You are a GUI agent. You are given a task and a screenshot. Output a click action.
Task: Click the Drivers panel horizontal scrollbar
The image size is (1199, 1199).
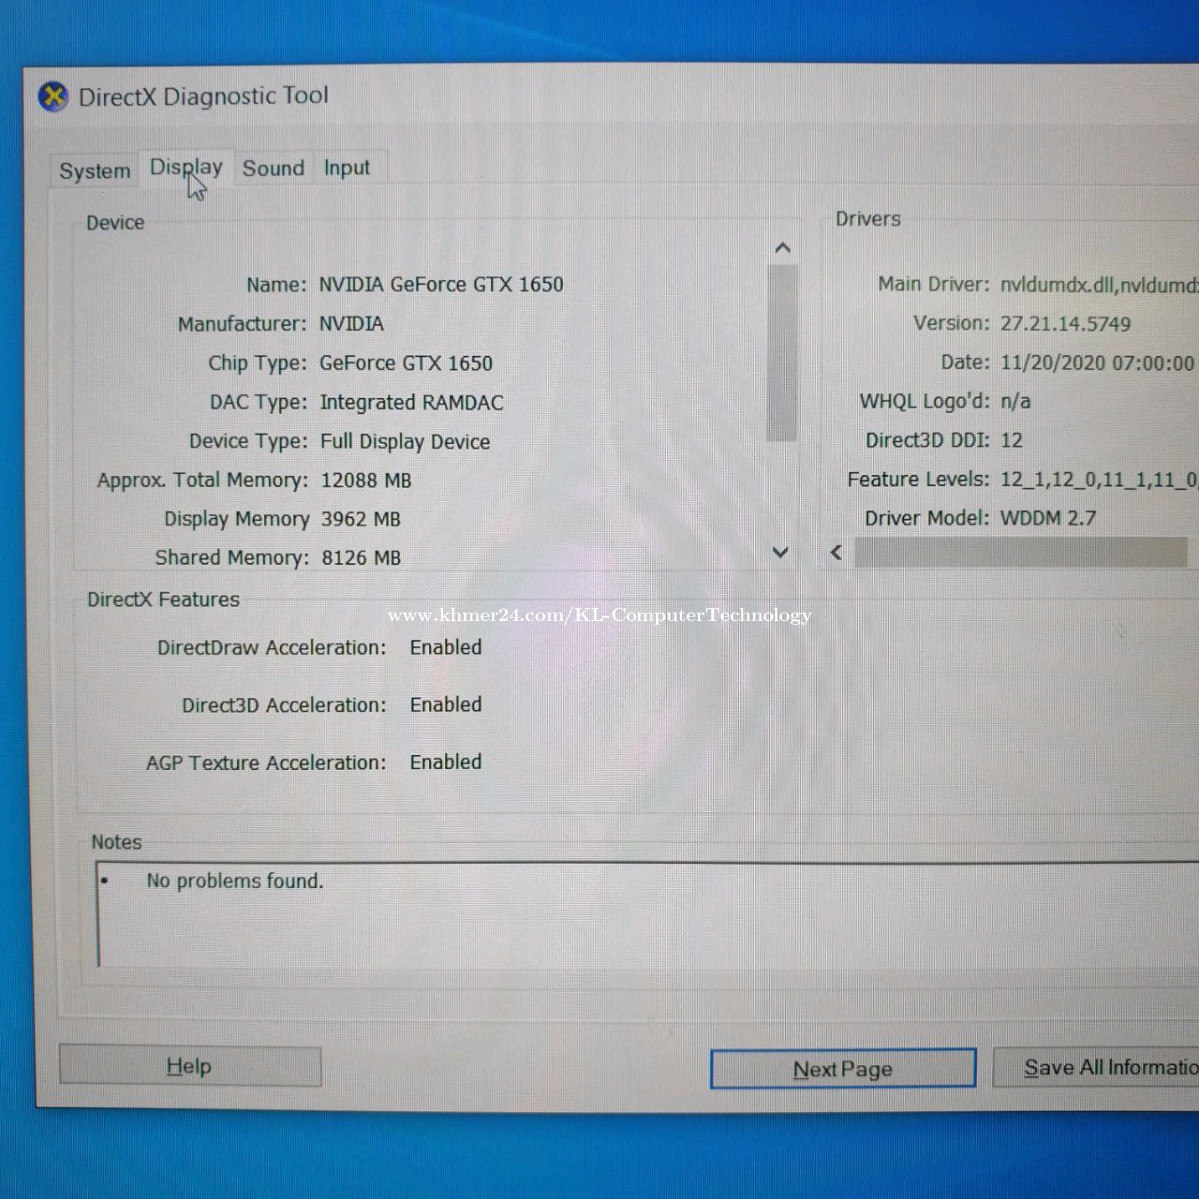[x=1020, y=552]
